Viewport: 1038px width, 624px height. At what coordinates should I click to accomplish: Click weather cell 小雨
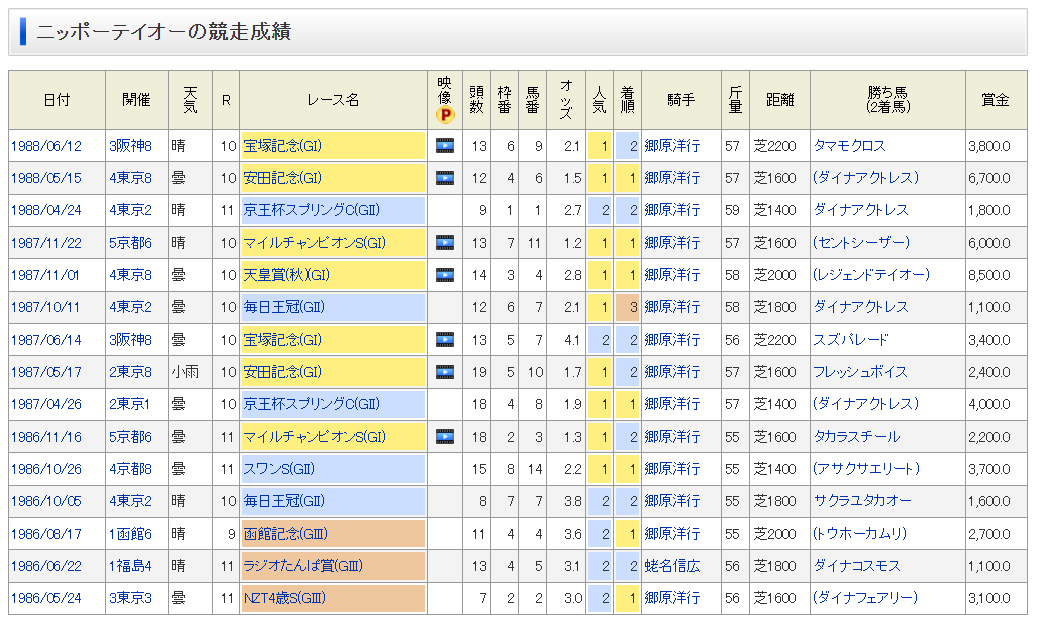(185, 372)
